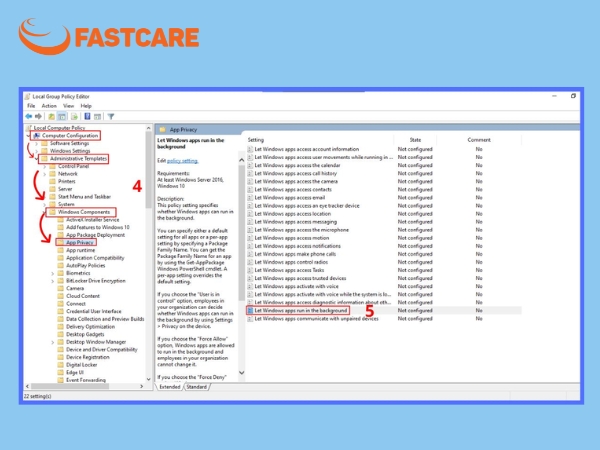Click the Filter funnel toolbar icon
Viewport: 600px width, 450px height.
click(111, 116)
